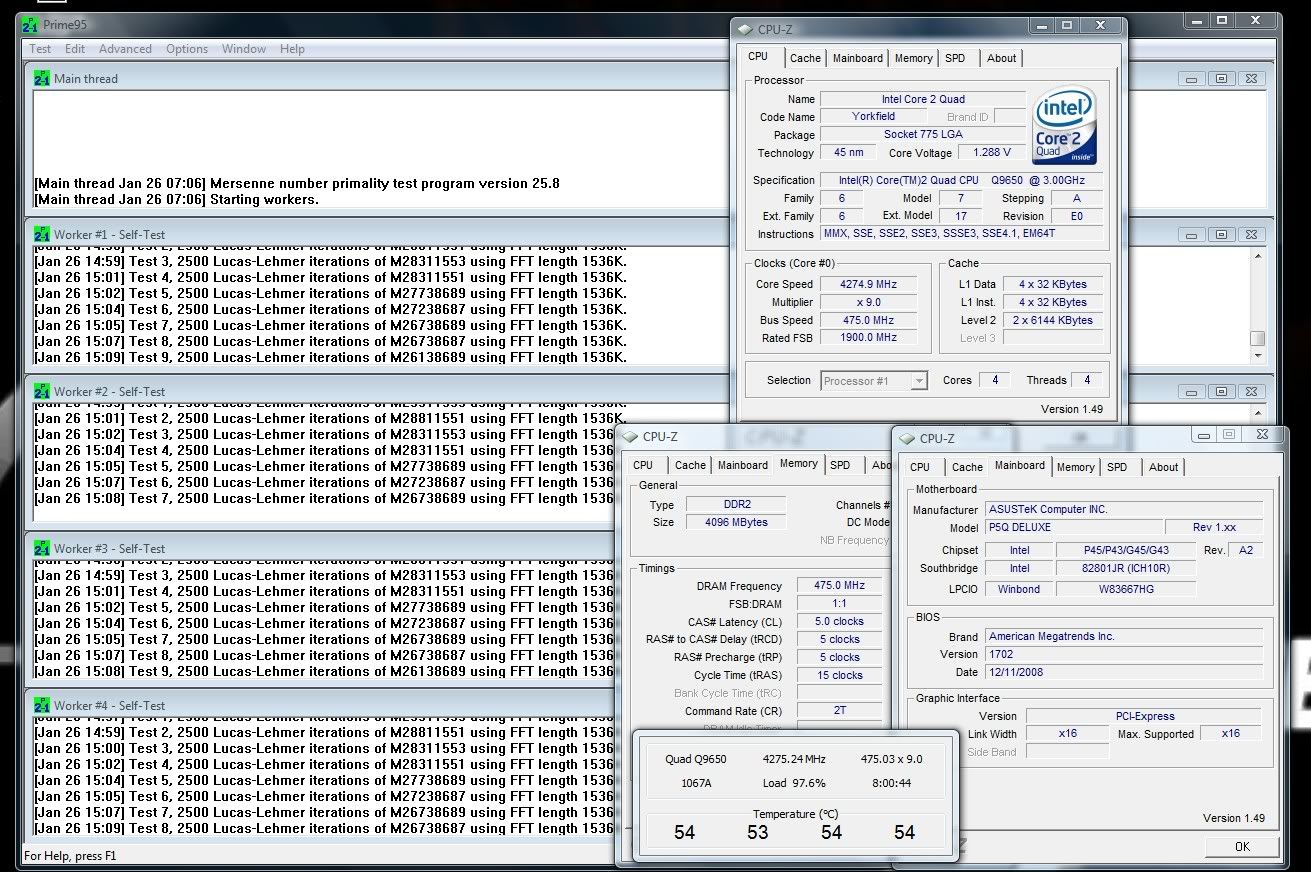Select CPU tab in CPU-Z mainboard window
The height and width of the screenshot is (872, 1311).
pyautogui.click(x=920, y=467)
